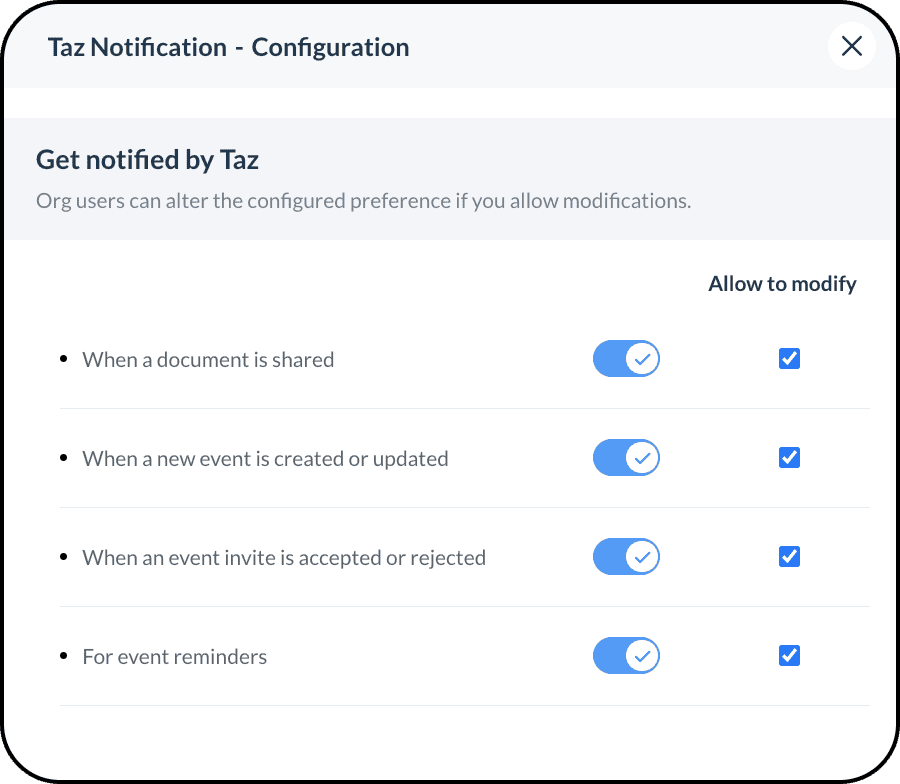
Task: Uncheck allow to modify for document shared
Action: coord(789,359)
